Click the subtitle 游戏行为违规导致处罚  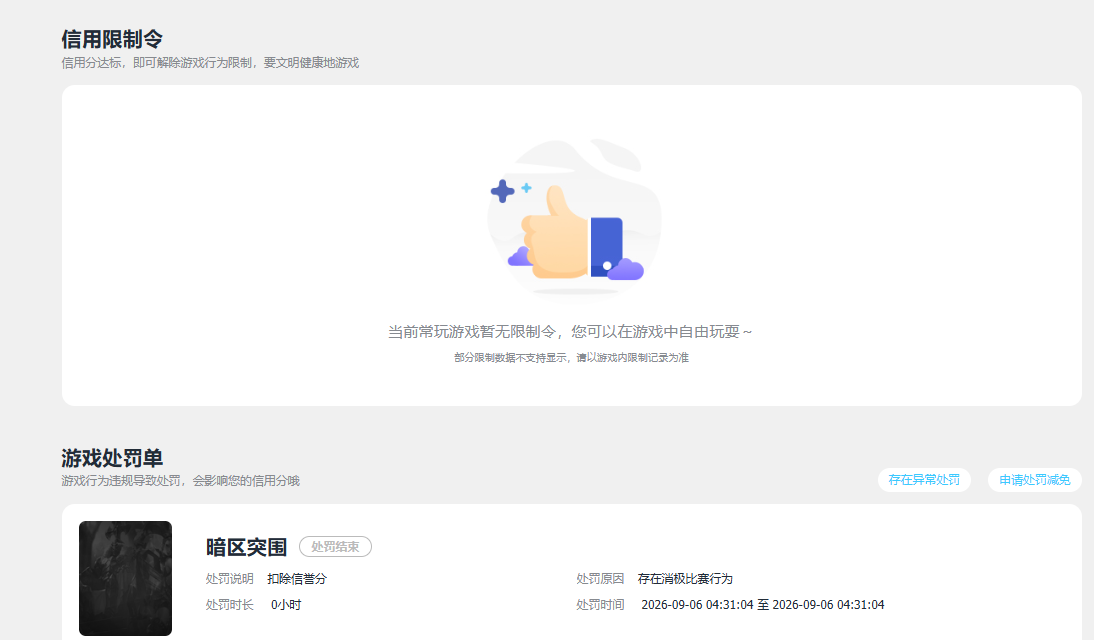(180, 481)
